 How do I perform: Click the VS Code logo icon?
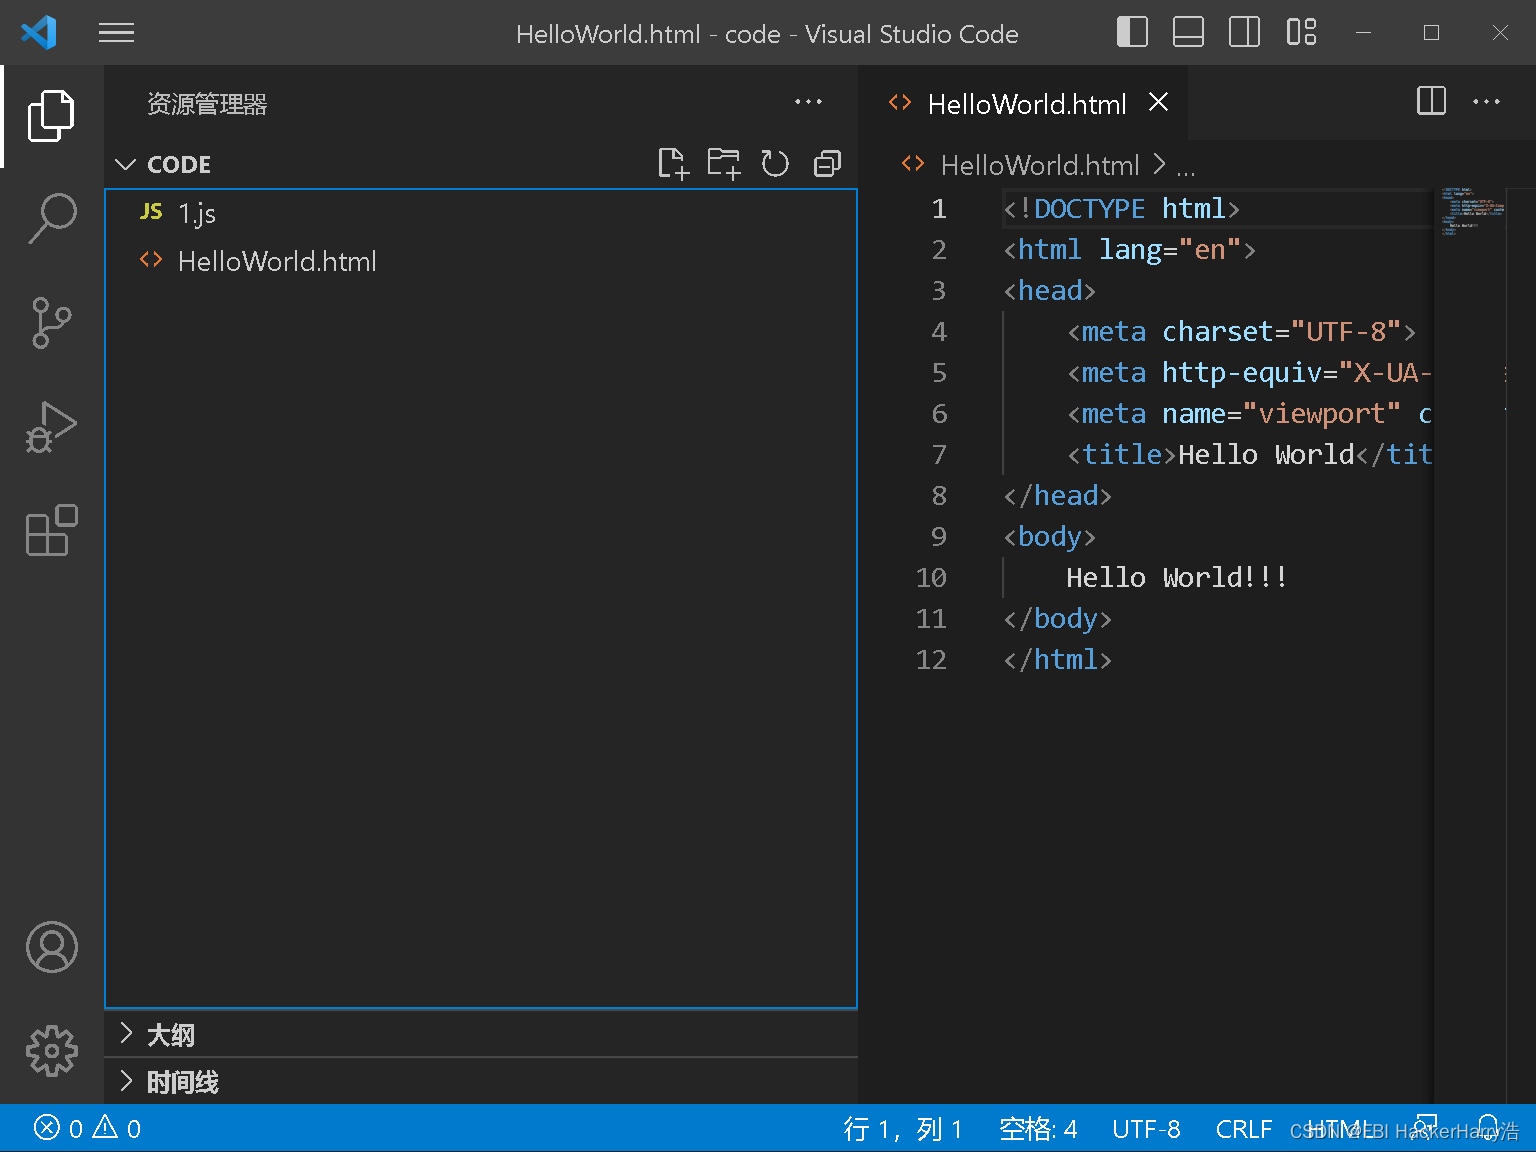(39, 33)
